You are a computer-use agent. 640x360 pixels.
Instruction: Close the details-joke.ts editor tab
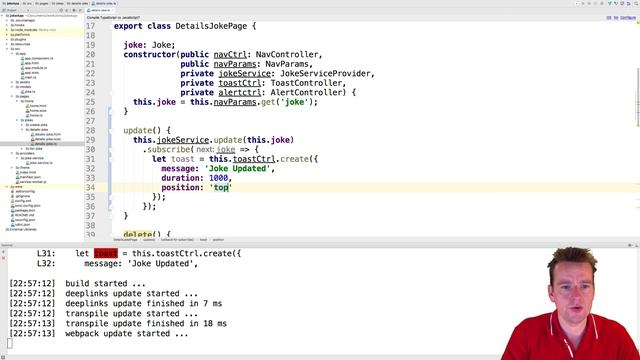click(112, 10)
